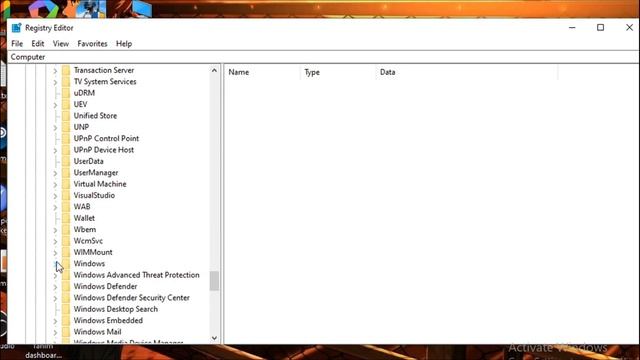Image resolution: width=640 pixels, height=360 pixels.
Task: Click the UPnP Control Point folder icon
Action: tap(66, 139)
